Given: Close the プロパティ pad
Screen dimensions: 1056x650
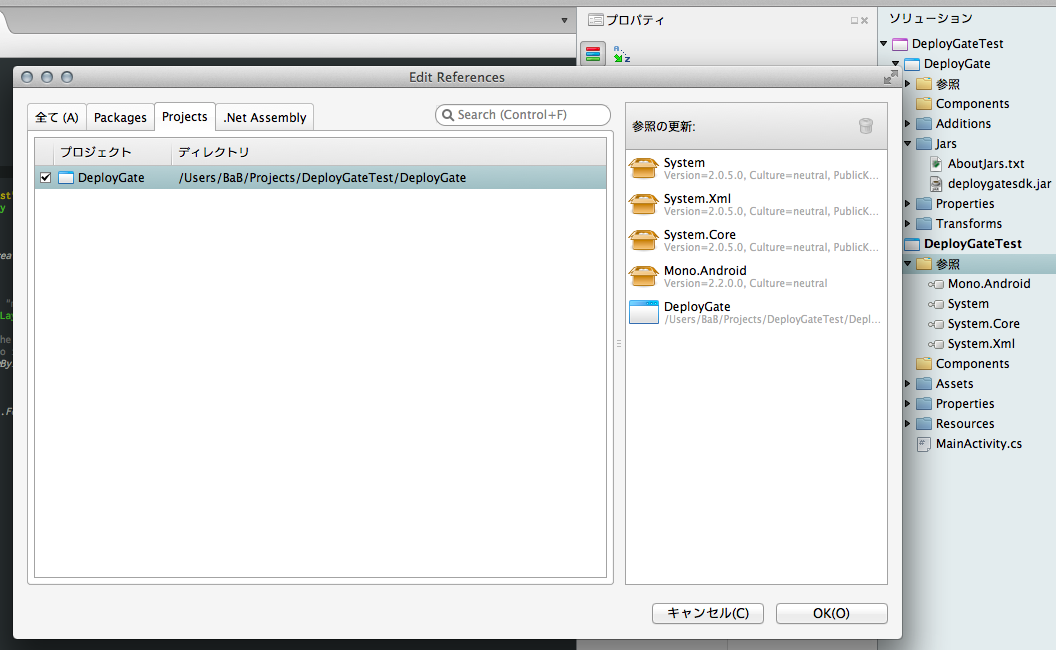Looking at the screenshot, I should tap(864, 21).
